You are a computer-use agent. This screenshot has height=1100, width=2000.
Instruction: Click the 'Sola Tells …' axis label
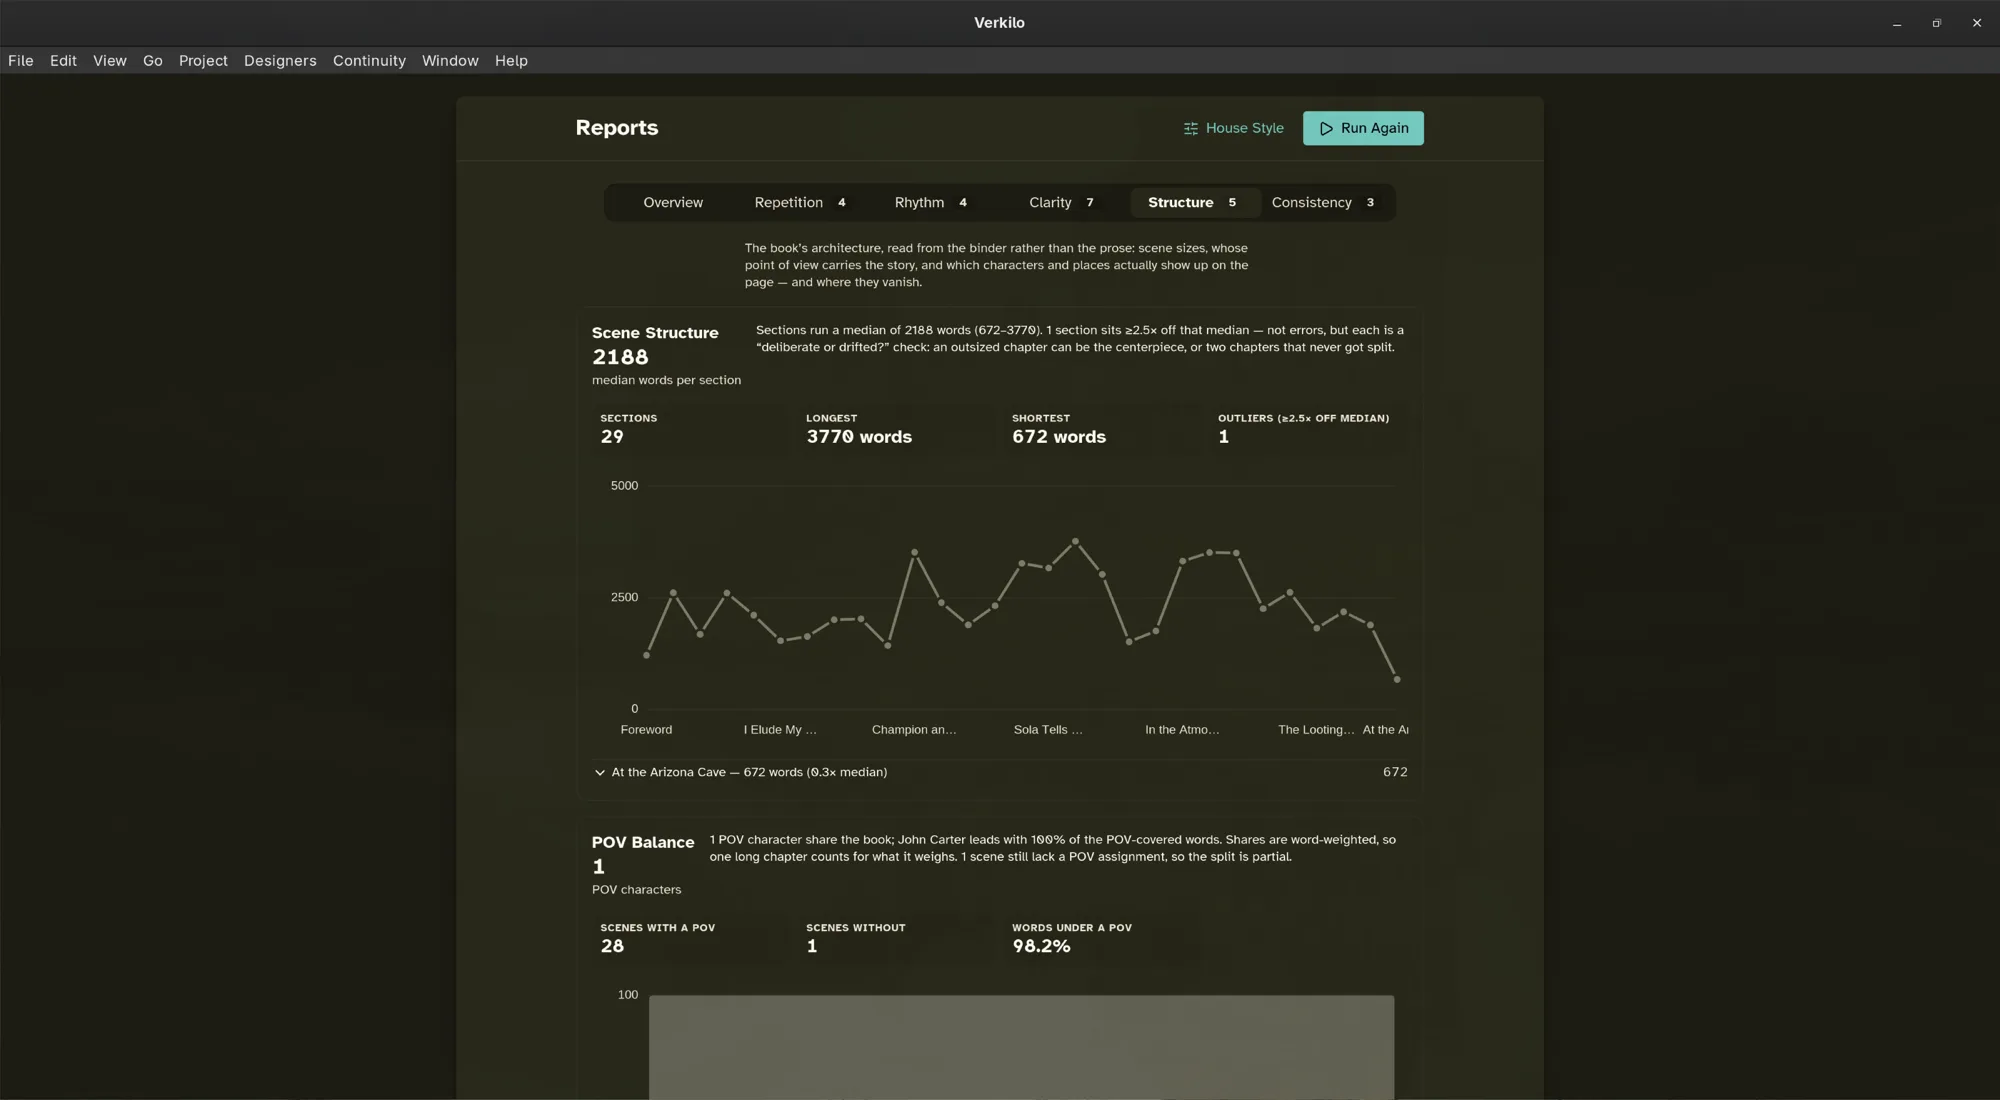(x=1048, y=730)
